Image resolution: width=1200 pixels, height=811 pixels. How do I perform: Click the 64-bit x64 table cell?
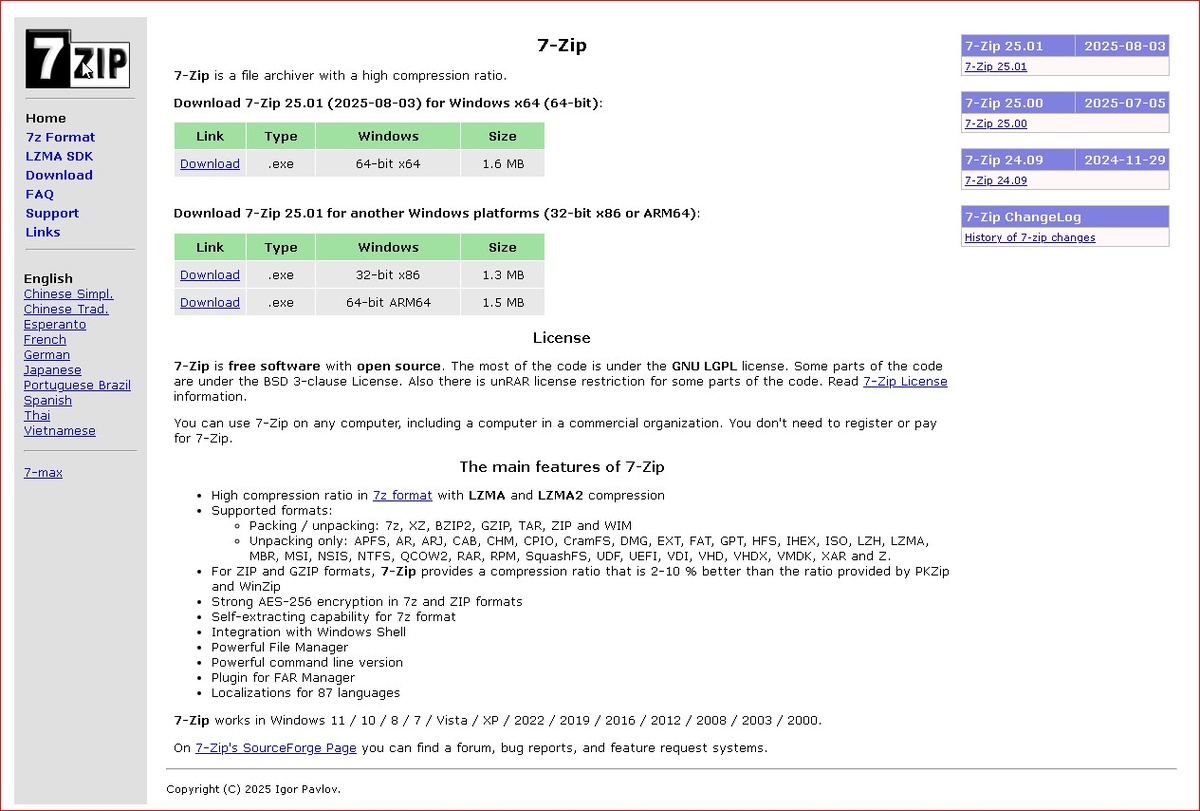(388, 164)
